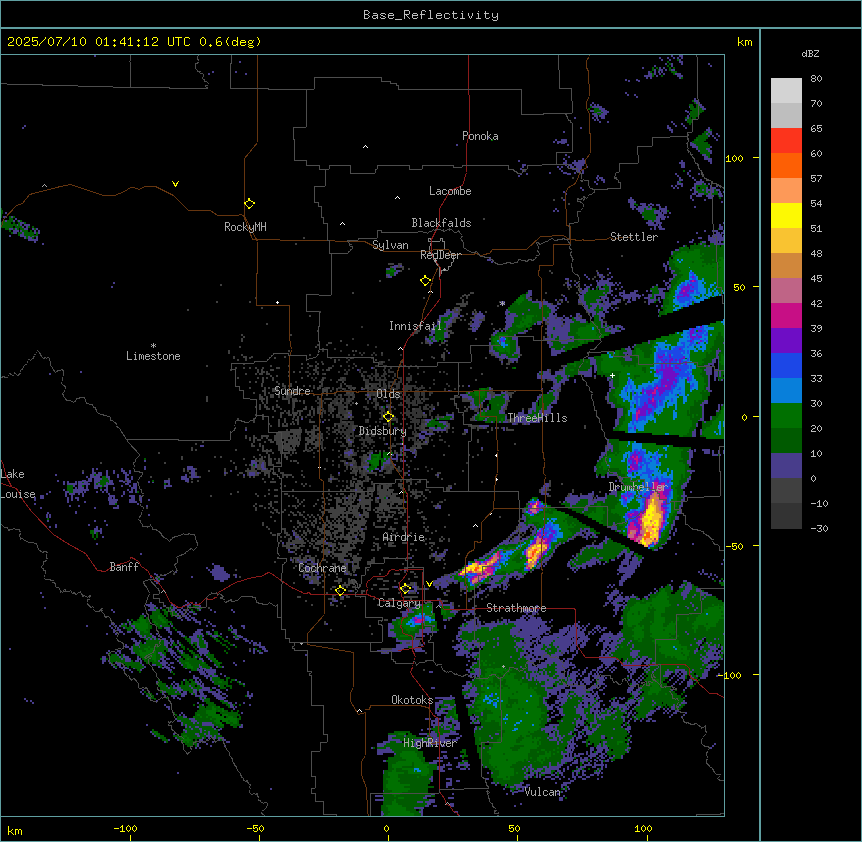Click the Vulcan label
Viewport: 862px width, 842px height.
point(542,792)
